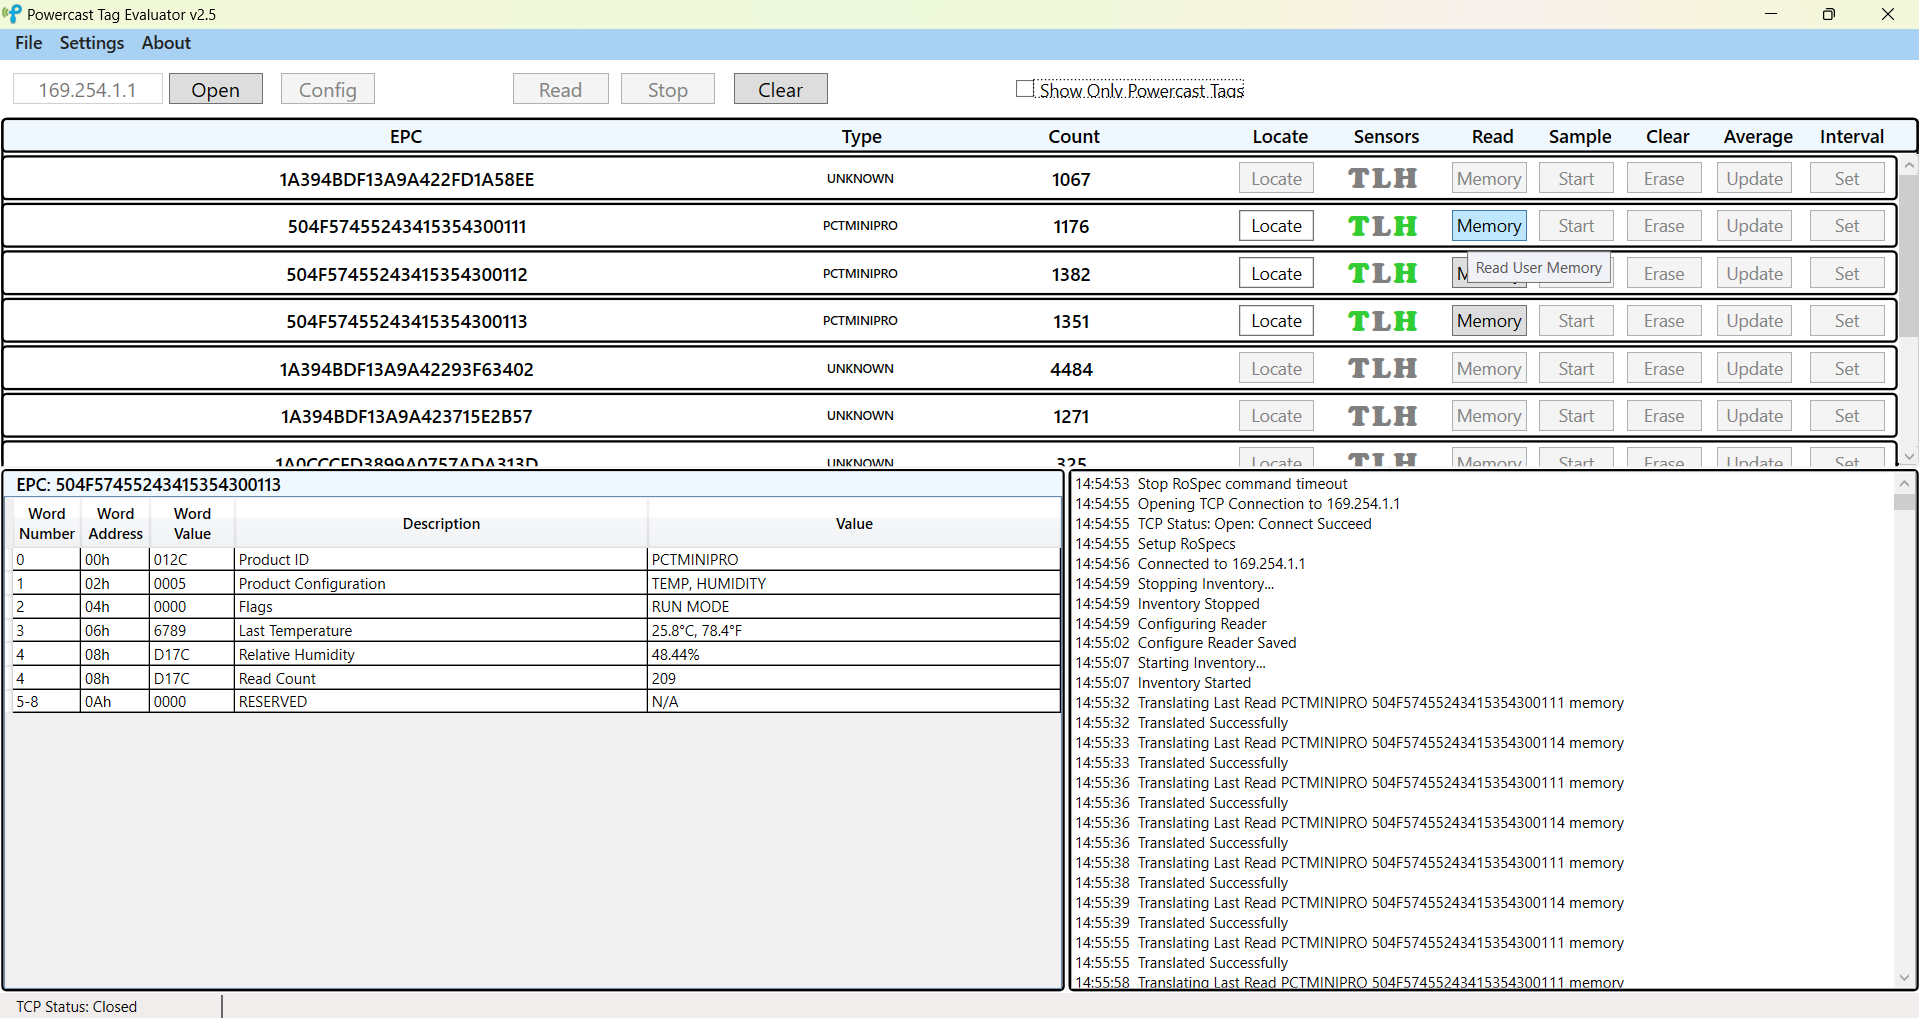The height and width of the screenshot is (1018, 1919).
Task: Click Locate for tag 1A394BDF13A9A423715E2B57
Action: click(x=1276, y=416)
